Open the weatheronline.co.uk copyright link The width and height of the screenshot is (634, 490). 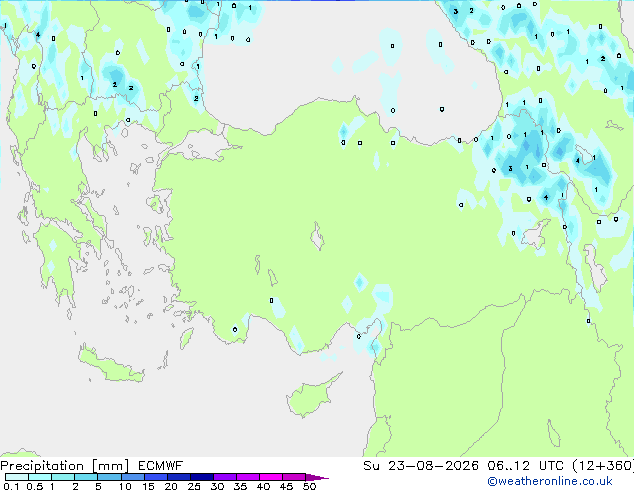pyautogui.click(x=549, y=481)
